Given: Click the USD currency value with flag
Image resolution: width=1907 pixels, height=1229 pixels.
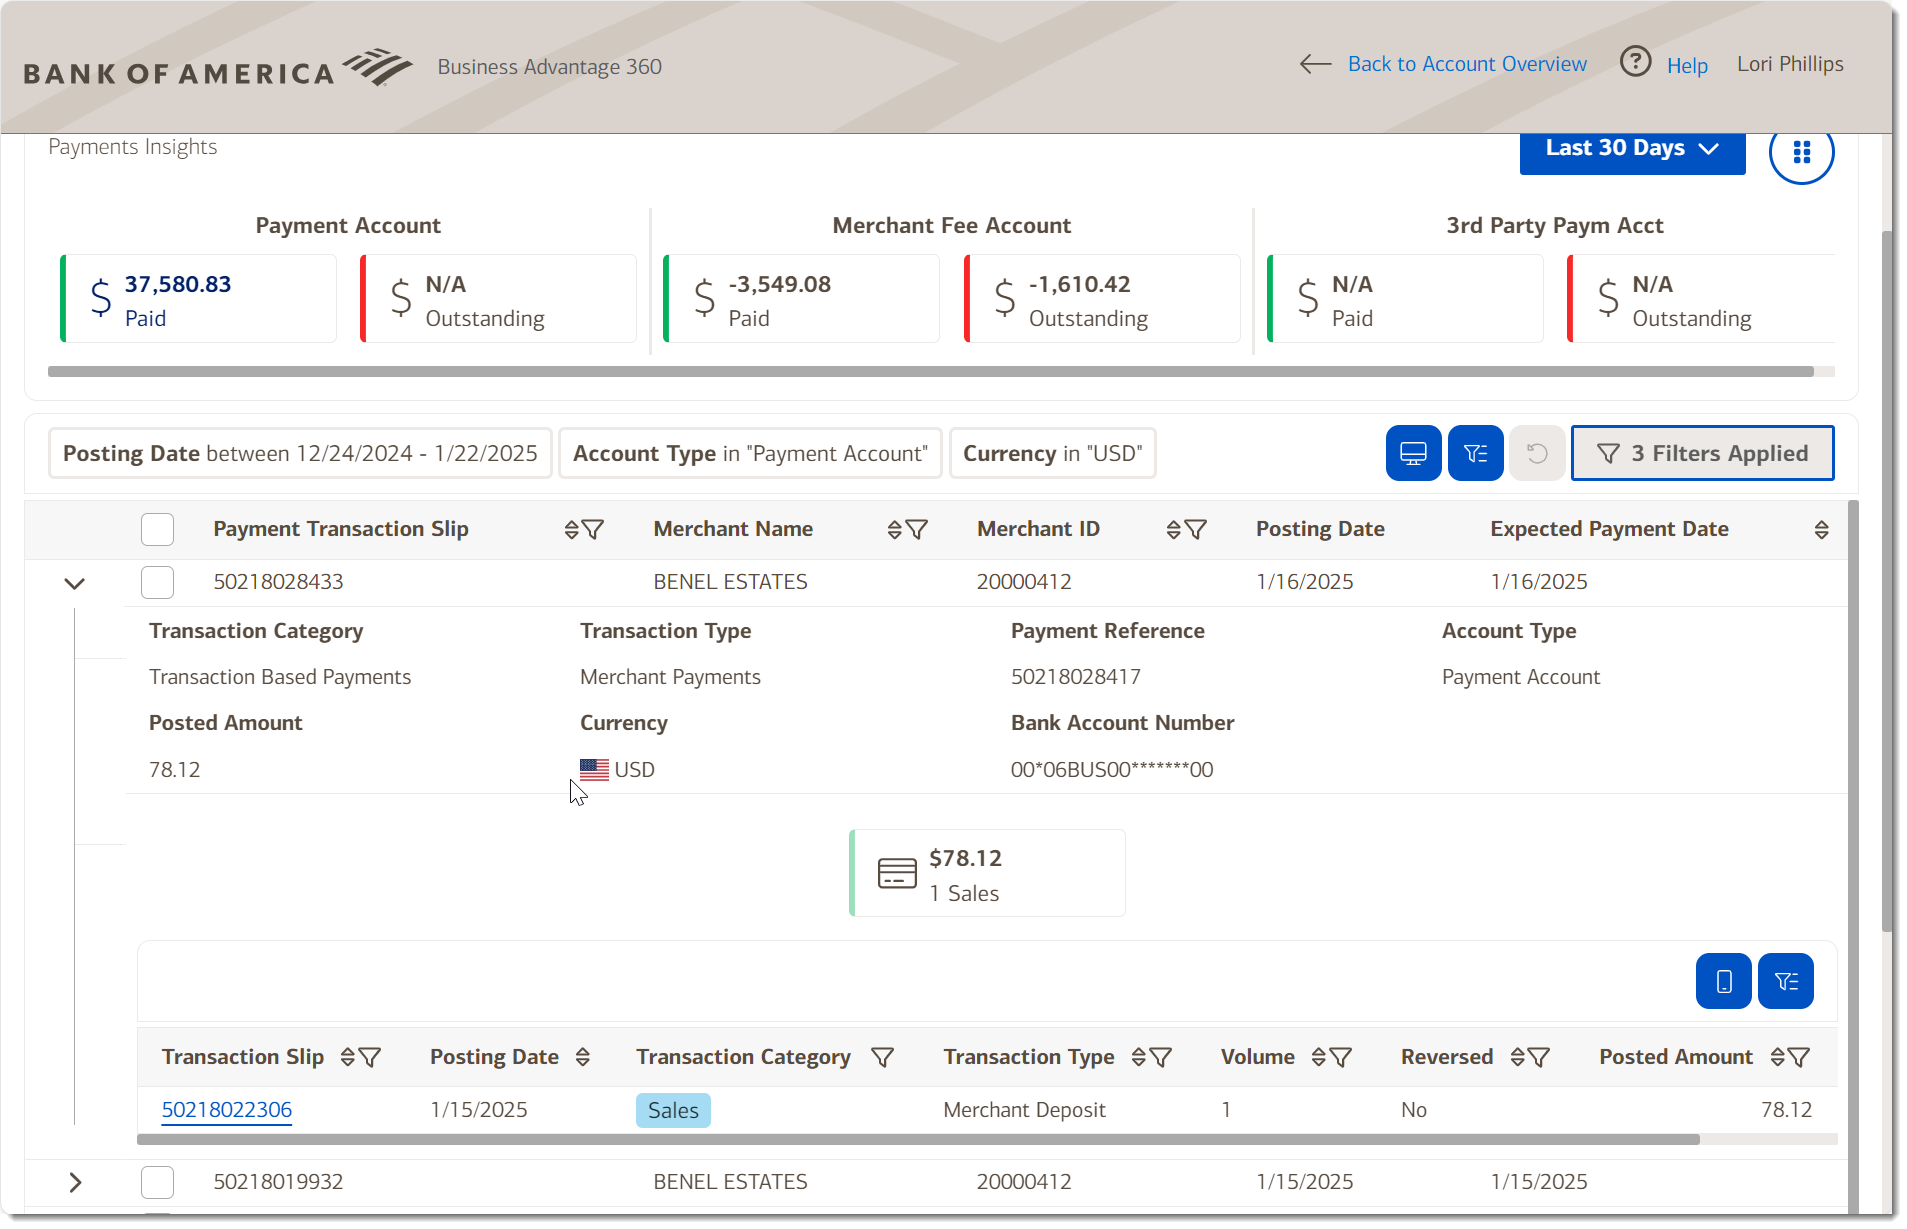Looking at the screenshot, I should point(617,770).
